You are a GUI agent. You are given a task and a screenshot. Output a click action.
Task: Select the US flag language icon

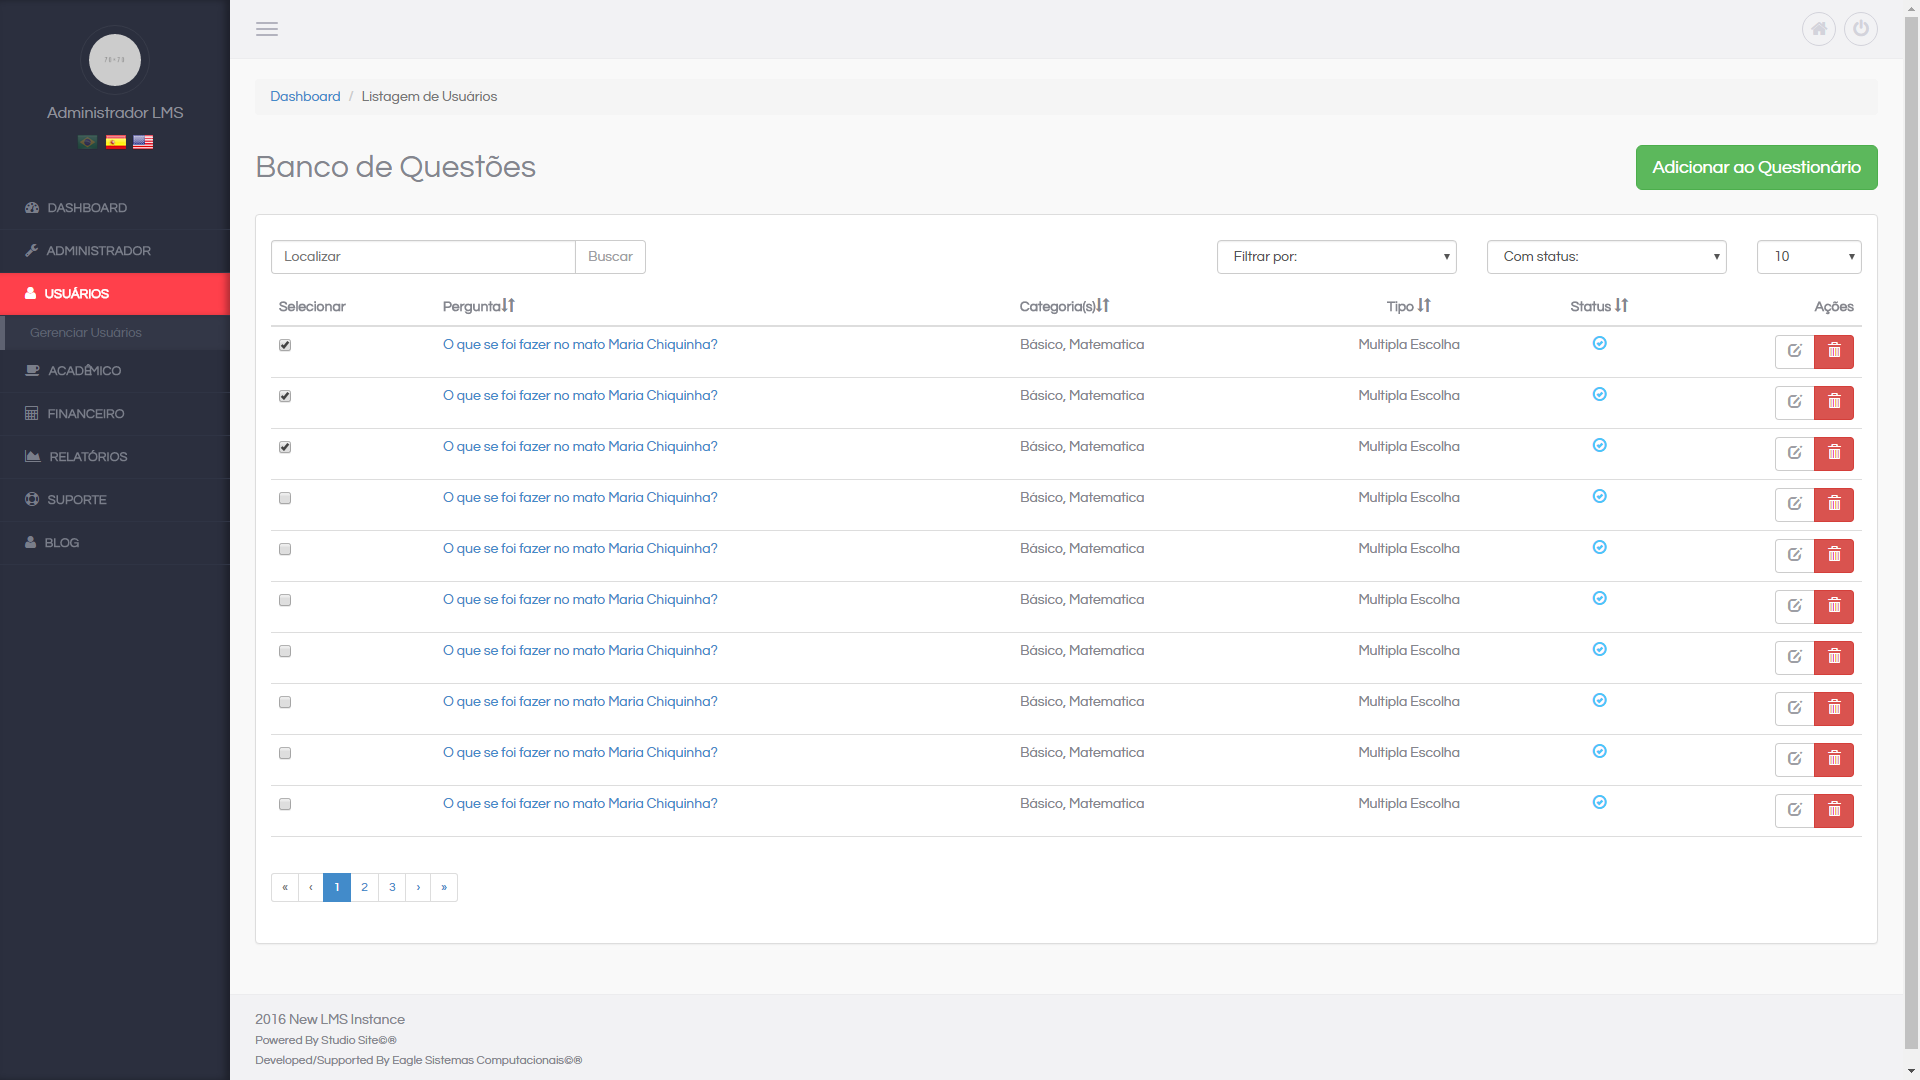(x=143, y=142)
